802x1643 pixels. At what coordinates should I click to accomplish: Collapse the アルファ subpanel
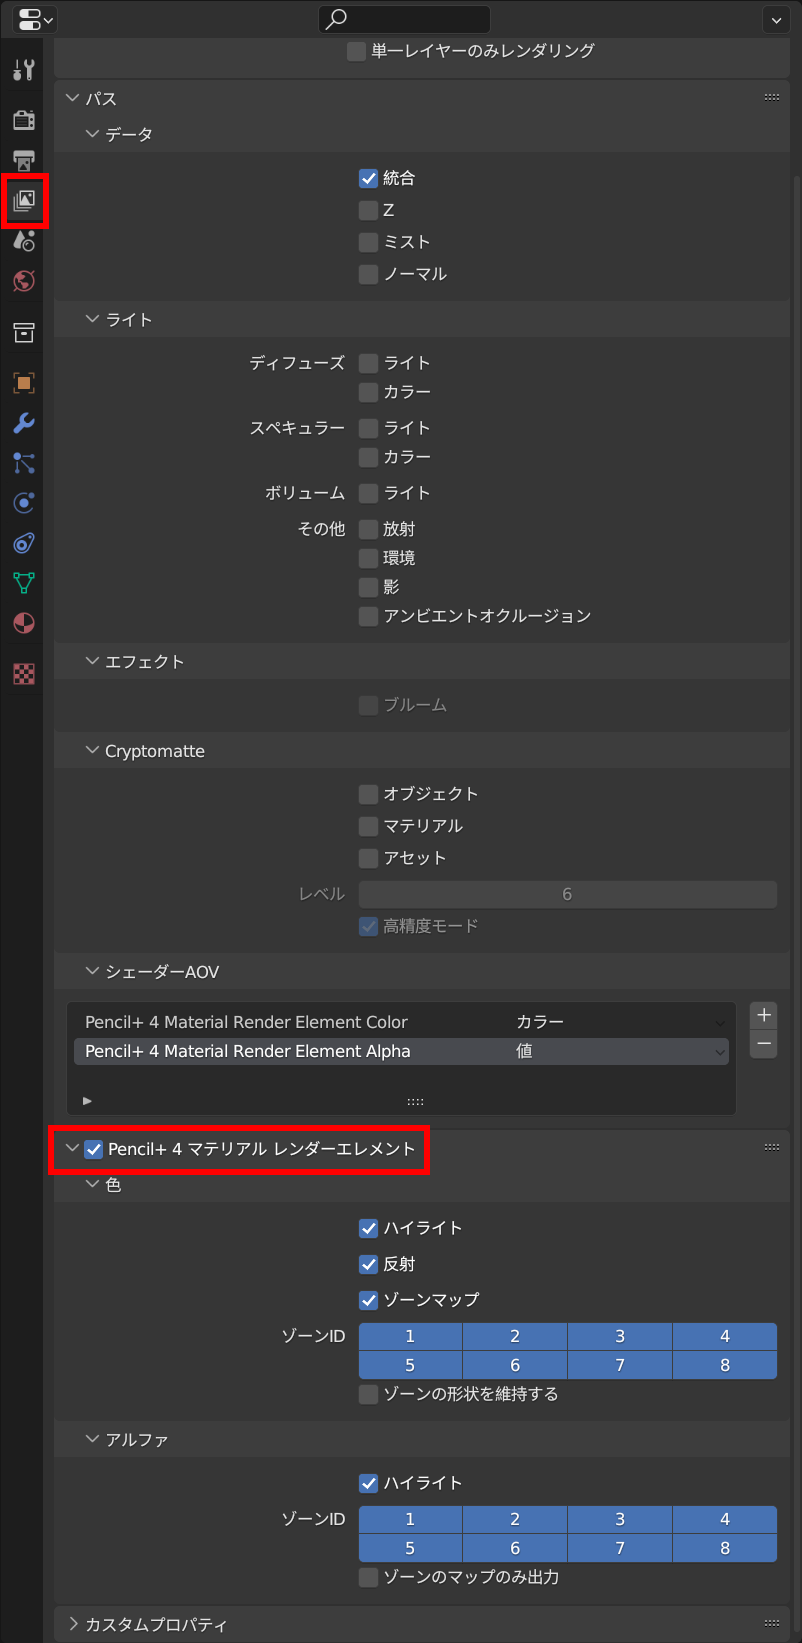pos(93,1440)
